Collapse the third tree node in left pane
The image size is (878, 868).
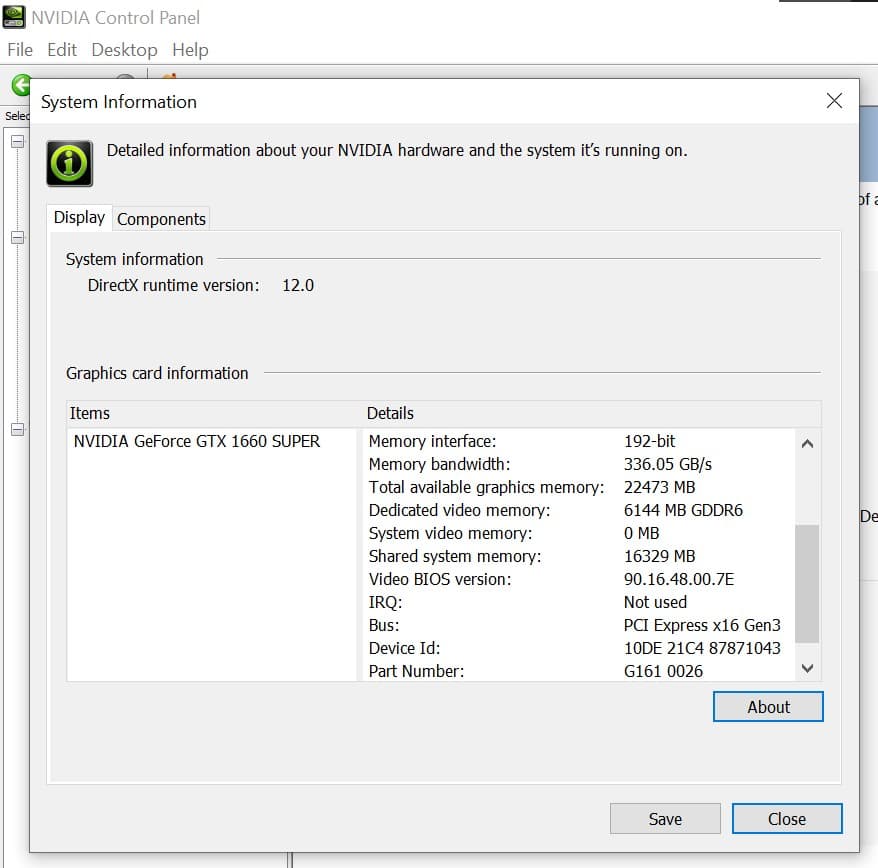click(x=17, y=429)
